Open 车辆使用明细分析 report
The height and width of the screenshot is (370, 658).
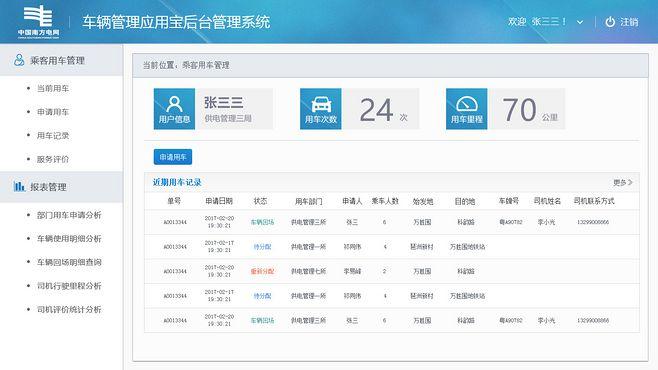click(x=69, y=238)
